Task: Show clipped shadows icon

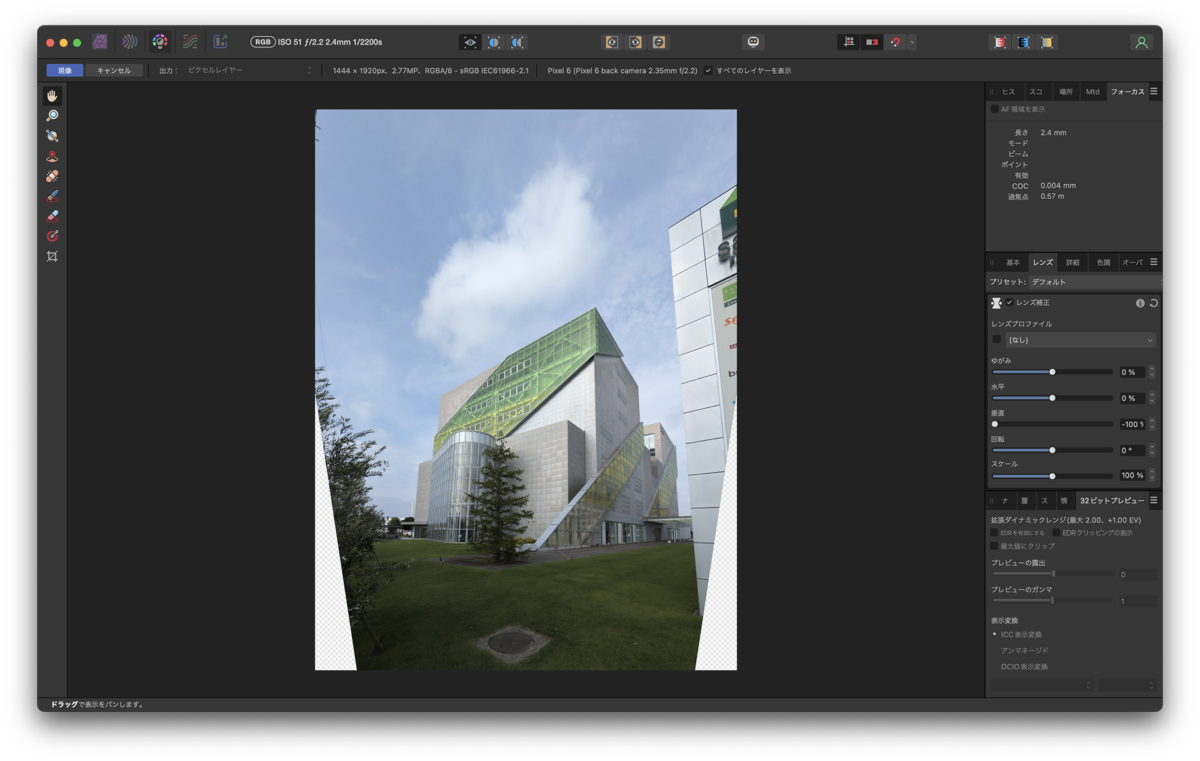Action: click(x=1024, y=42)
